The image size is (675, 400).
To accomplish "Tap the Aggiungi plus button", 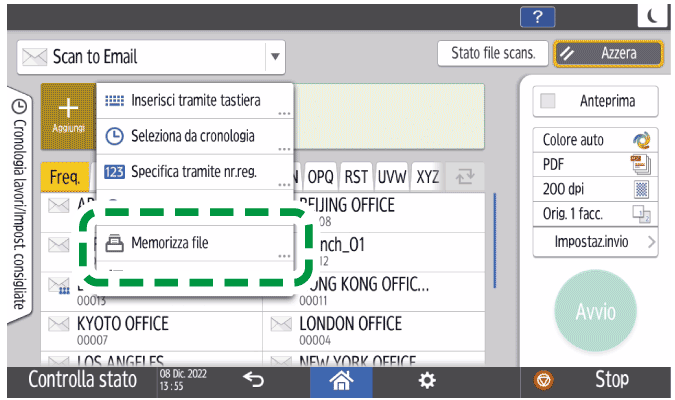I will pos(68,116).
